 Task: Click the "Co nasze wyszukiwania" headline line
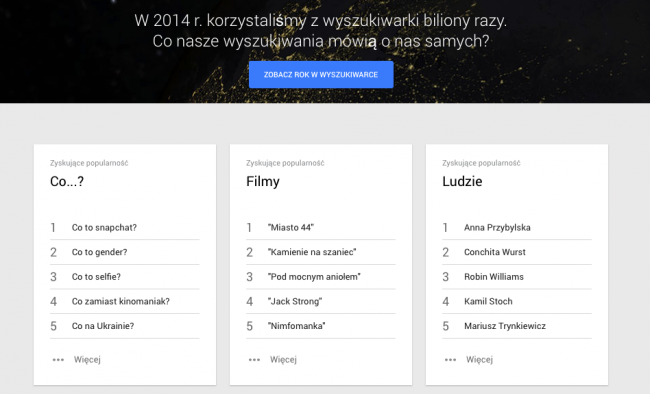click(x=321, y=41)
